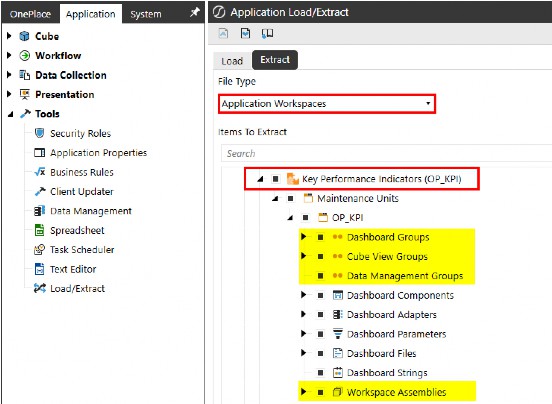552x404 pixels.
Task: Open the Application Workspaces file type dropdown
Action: pyautogui.click(x=327, y=104)
